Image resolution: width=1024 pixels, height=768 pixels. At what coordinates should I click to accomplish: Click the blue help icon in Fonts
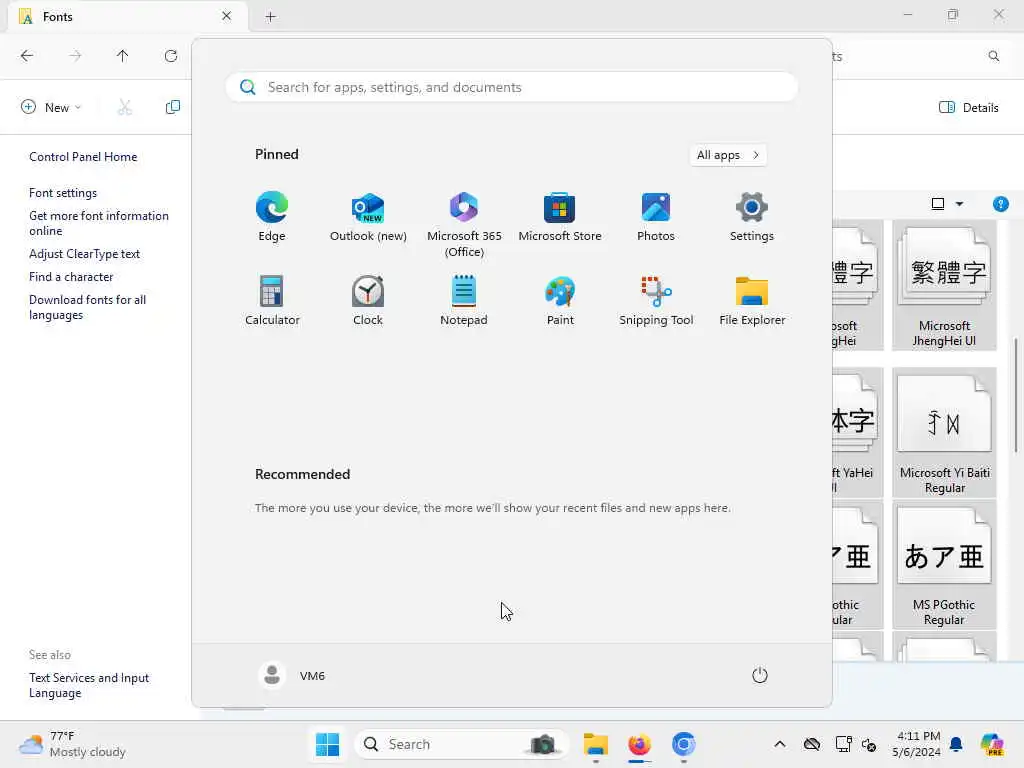point(1000,204)
